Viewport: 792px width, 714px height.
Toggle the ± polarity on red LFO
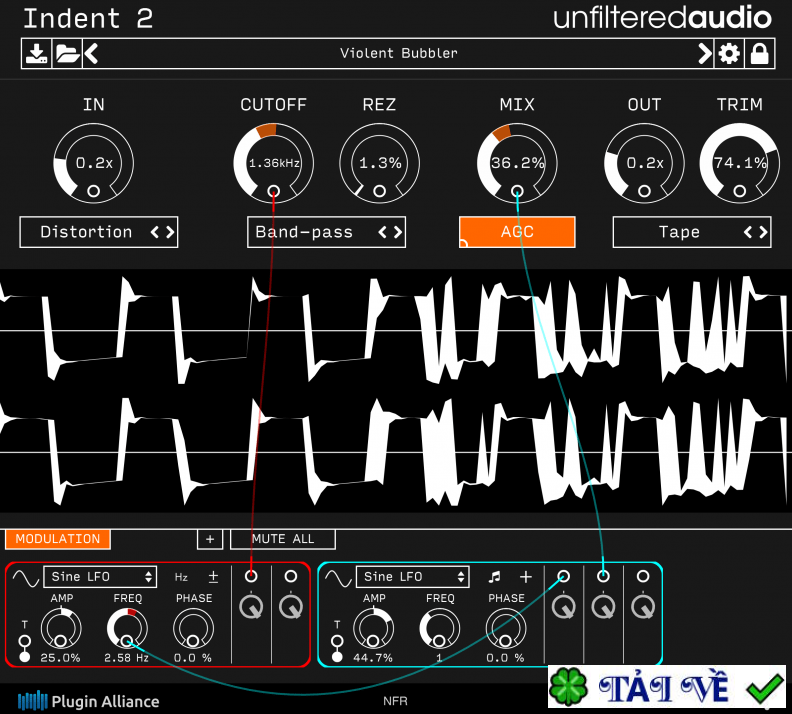click(213, 577)
